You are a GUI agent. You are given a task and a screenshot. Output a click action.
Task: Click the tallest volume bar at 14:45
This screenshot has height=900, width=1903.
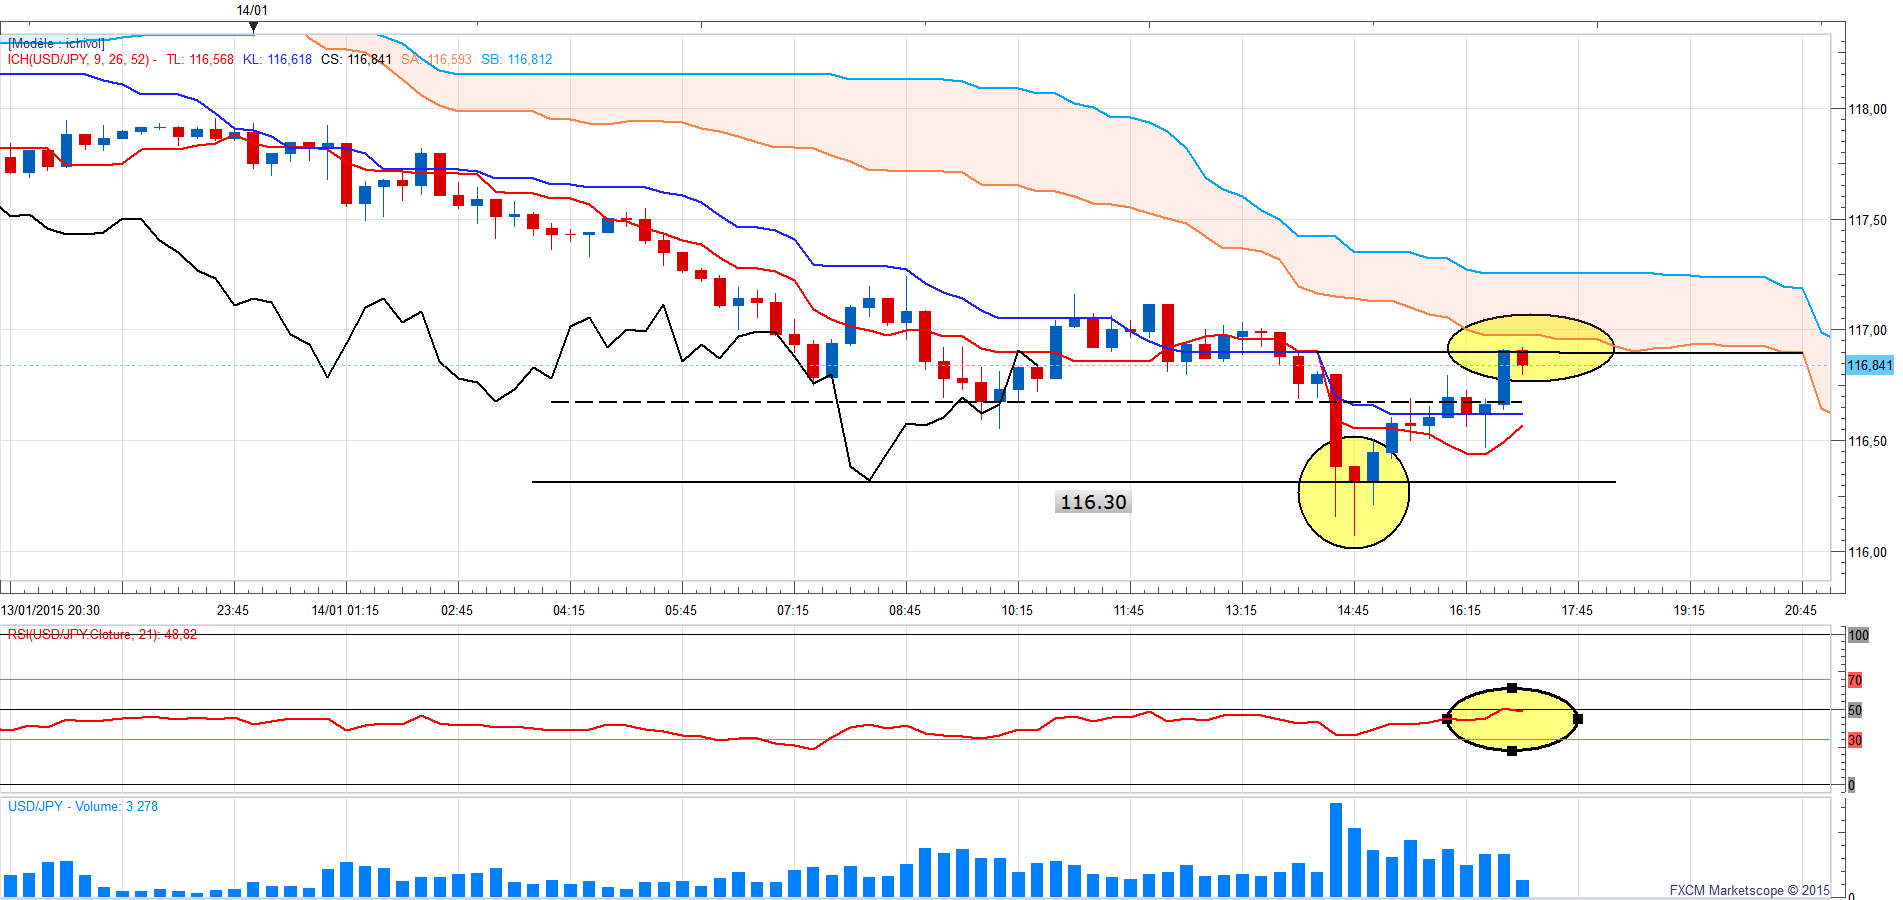click(x=1336, y=849)
